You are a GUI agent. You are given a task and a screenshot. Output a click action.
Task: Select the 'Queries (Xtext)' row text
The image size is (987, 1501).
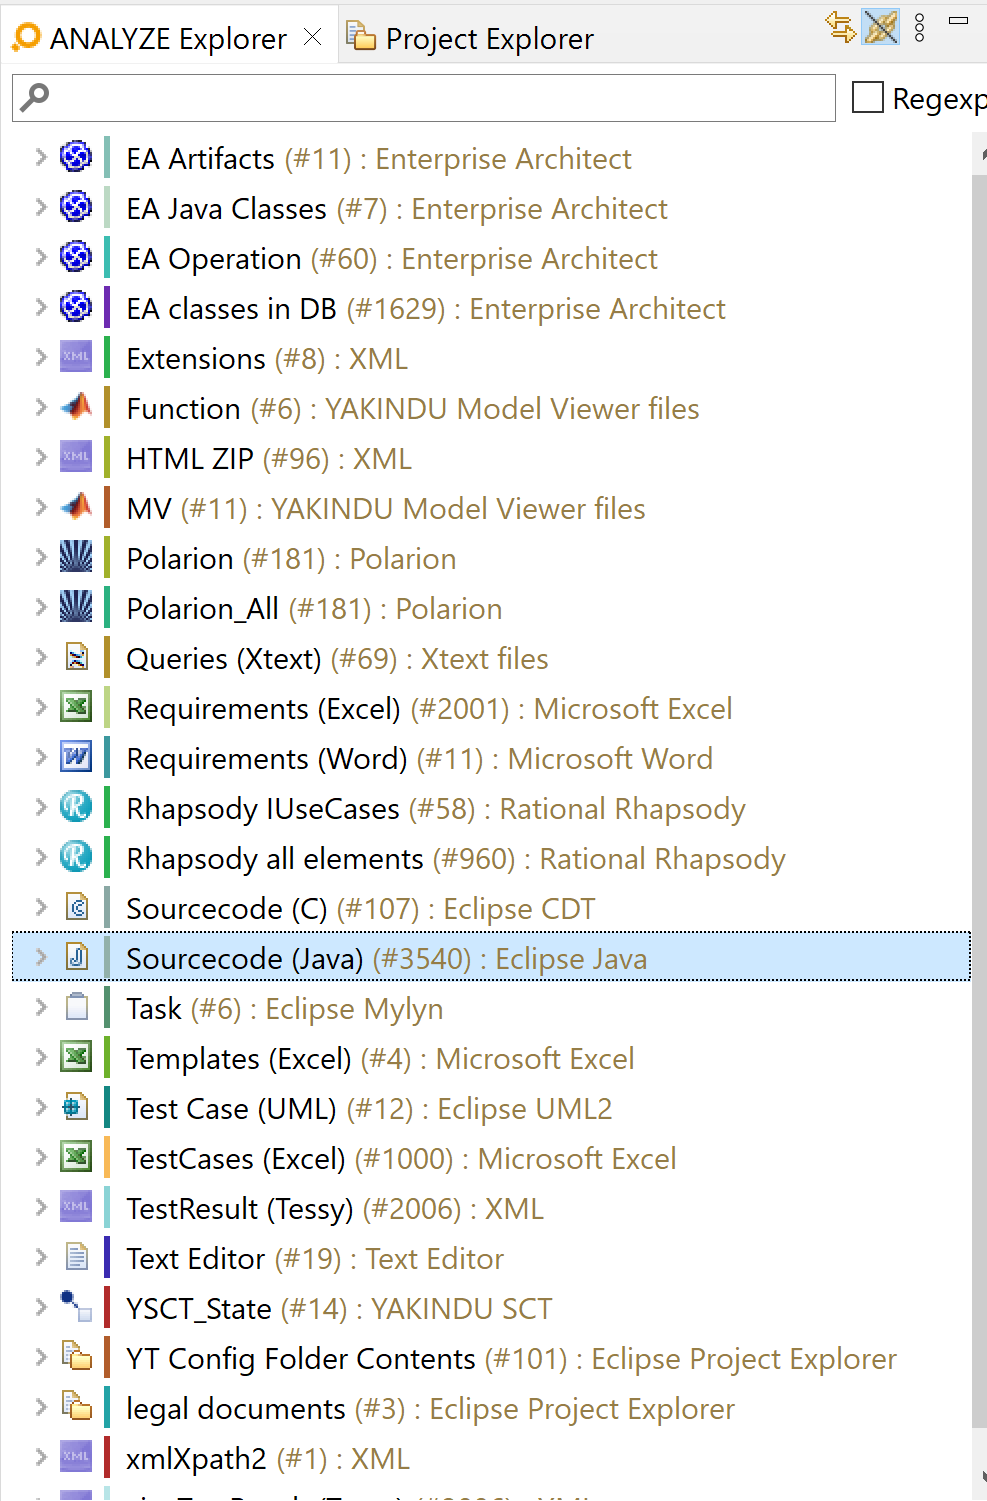click(x=224, y=659)
